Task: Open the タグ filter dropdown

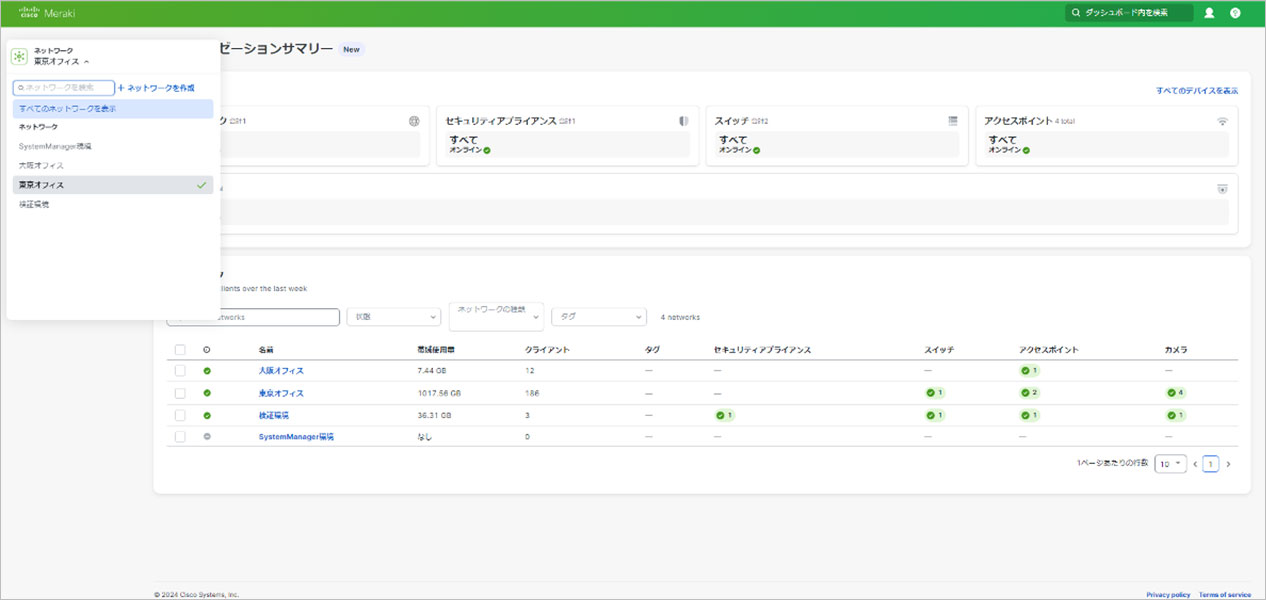Action: coord(599,317)
